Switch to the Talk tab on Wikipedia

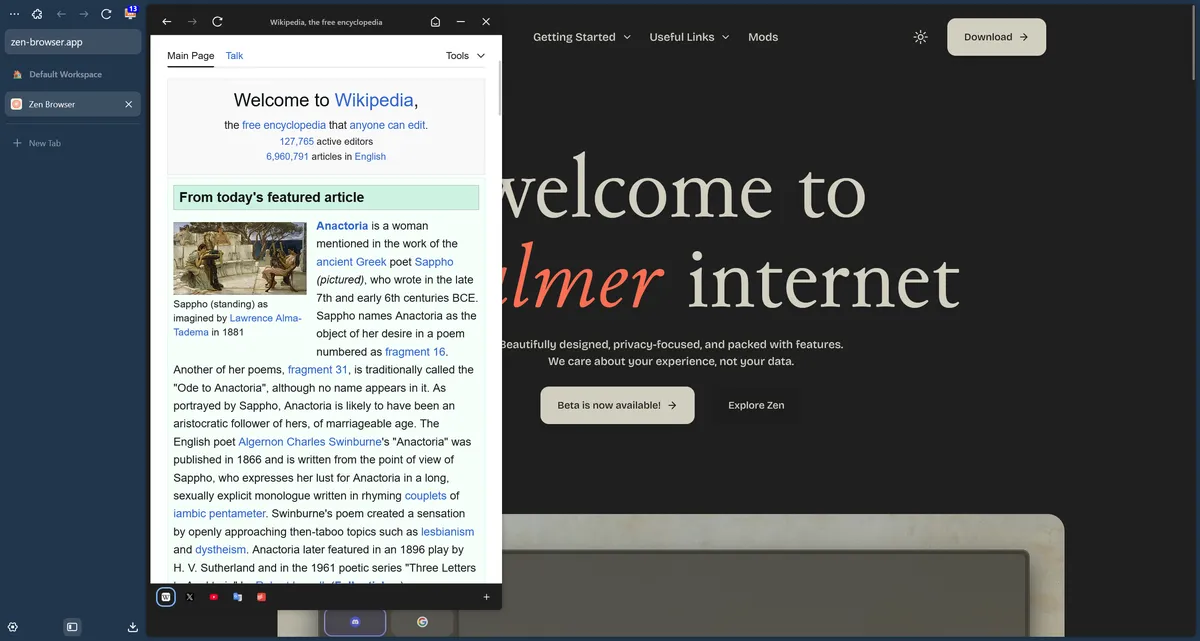(x=234, y=56)
